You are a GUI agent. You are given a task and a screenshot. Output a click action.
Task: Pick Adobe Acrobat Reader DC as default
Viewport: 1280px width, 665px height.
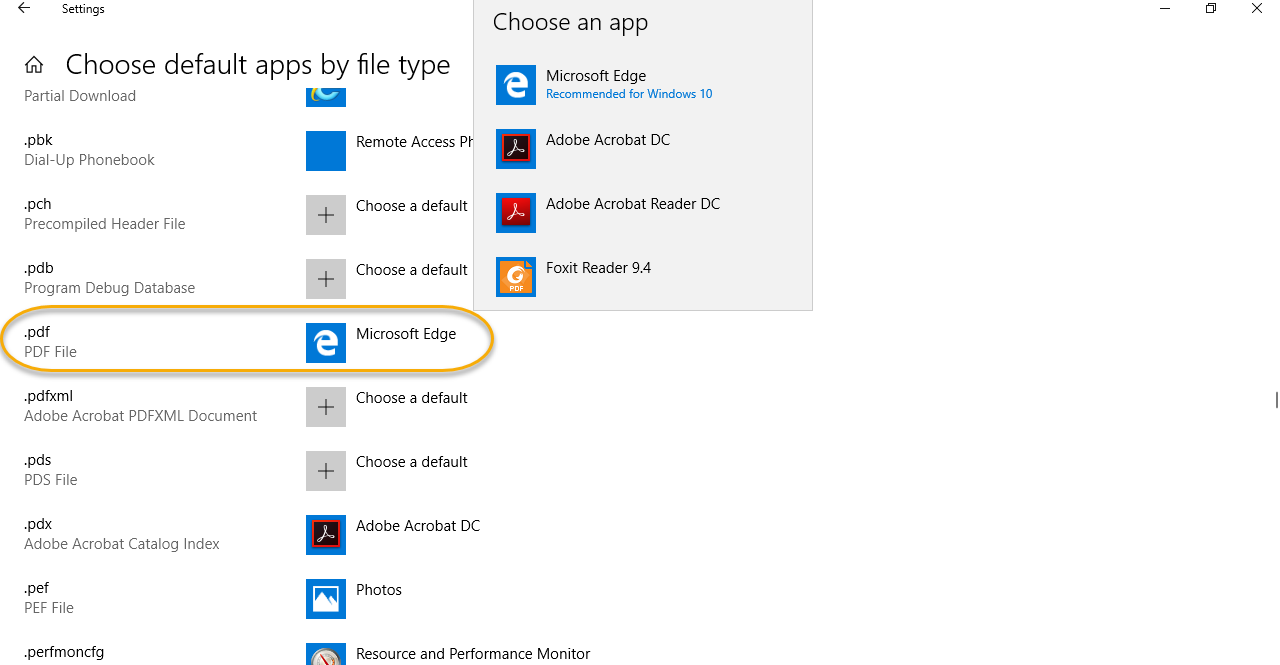[x=643, y=213]
